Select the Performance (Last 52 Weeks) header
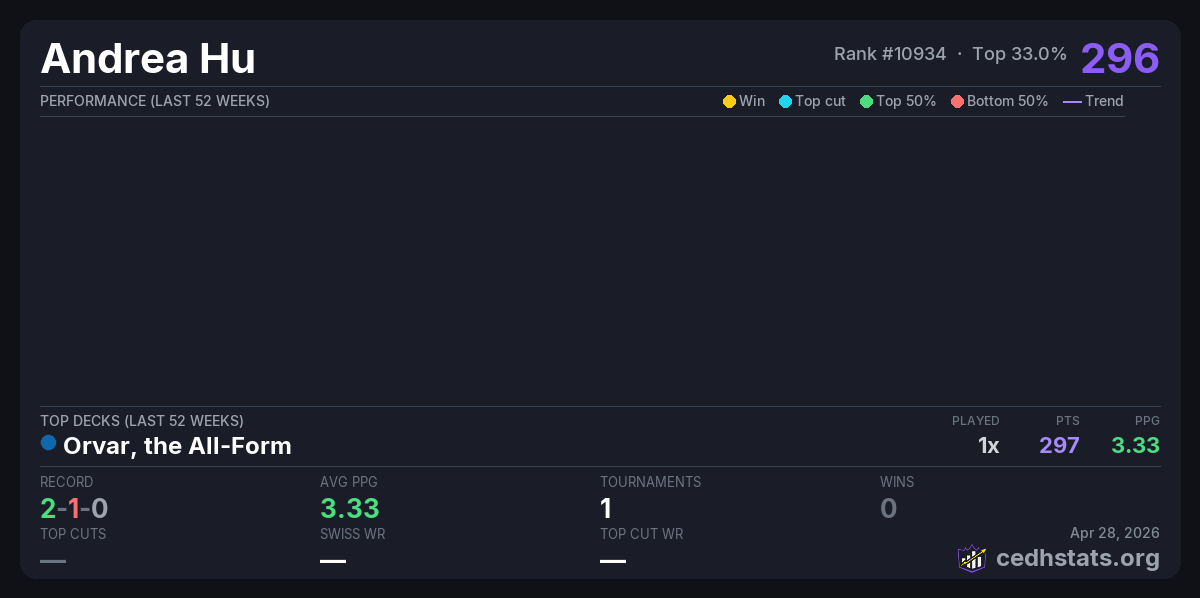The image size is (1200, 598). click(x=155, y=101)
